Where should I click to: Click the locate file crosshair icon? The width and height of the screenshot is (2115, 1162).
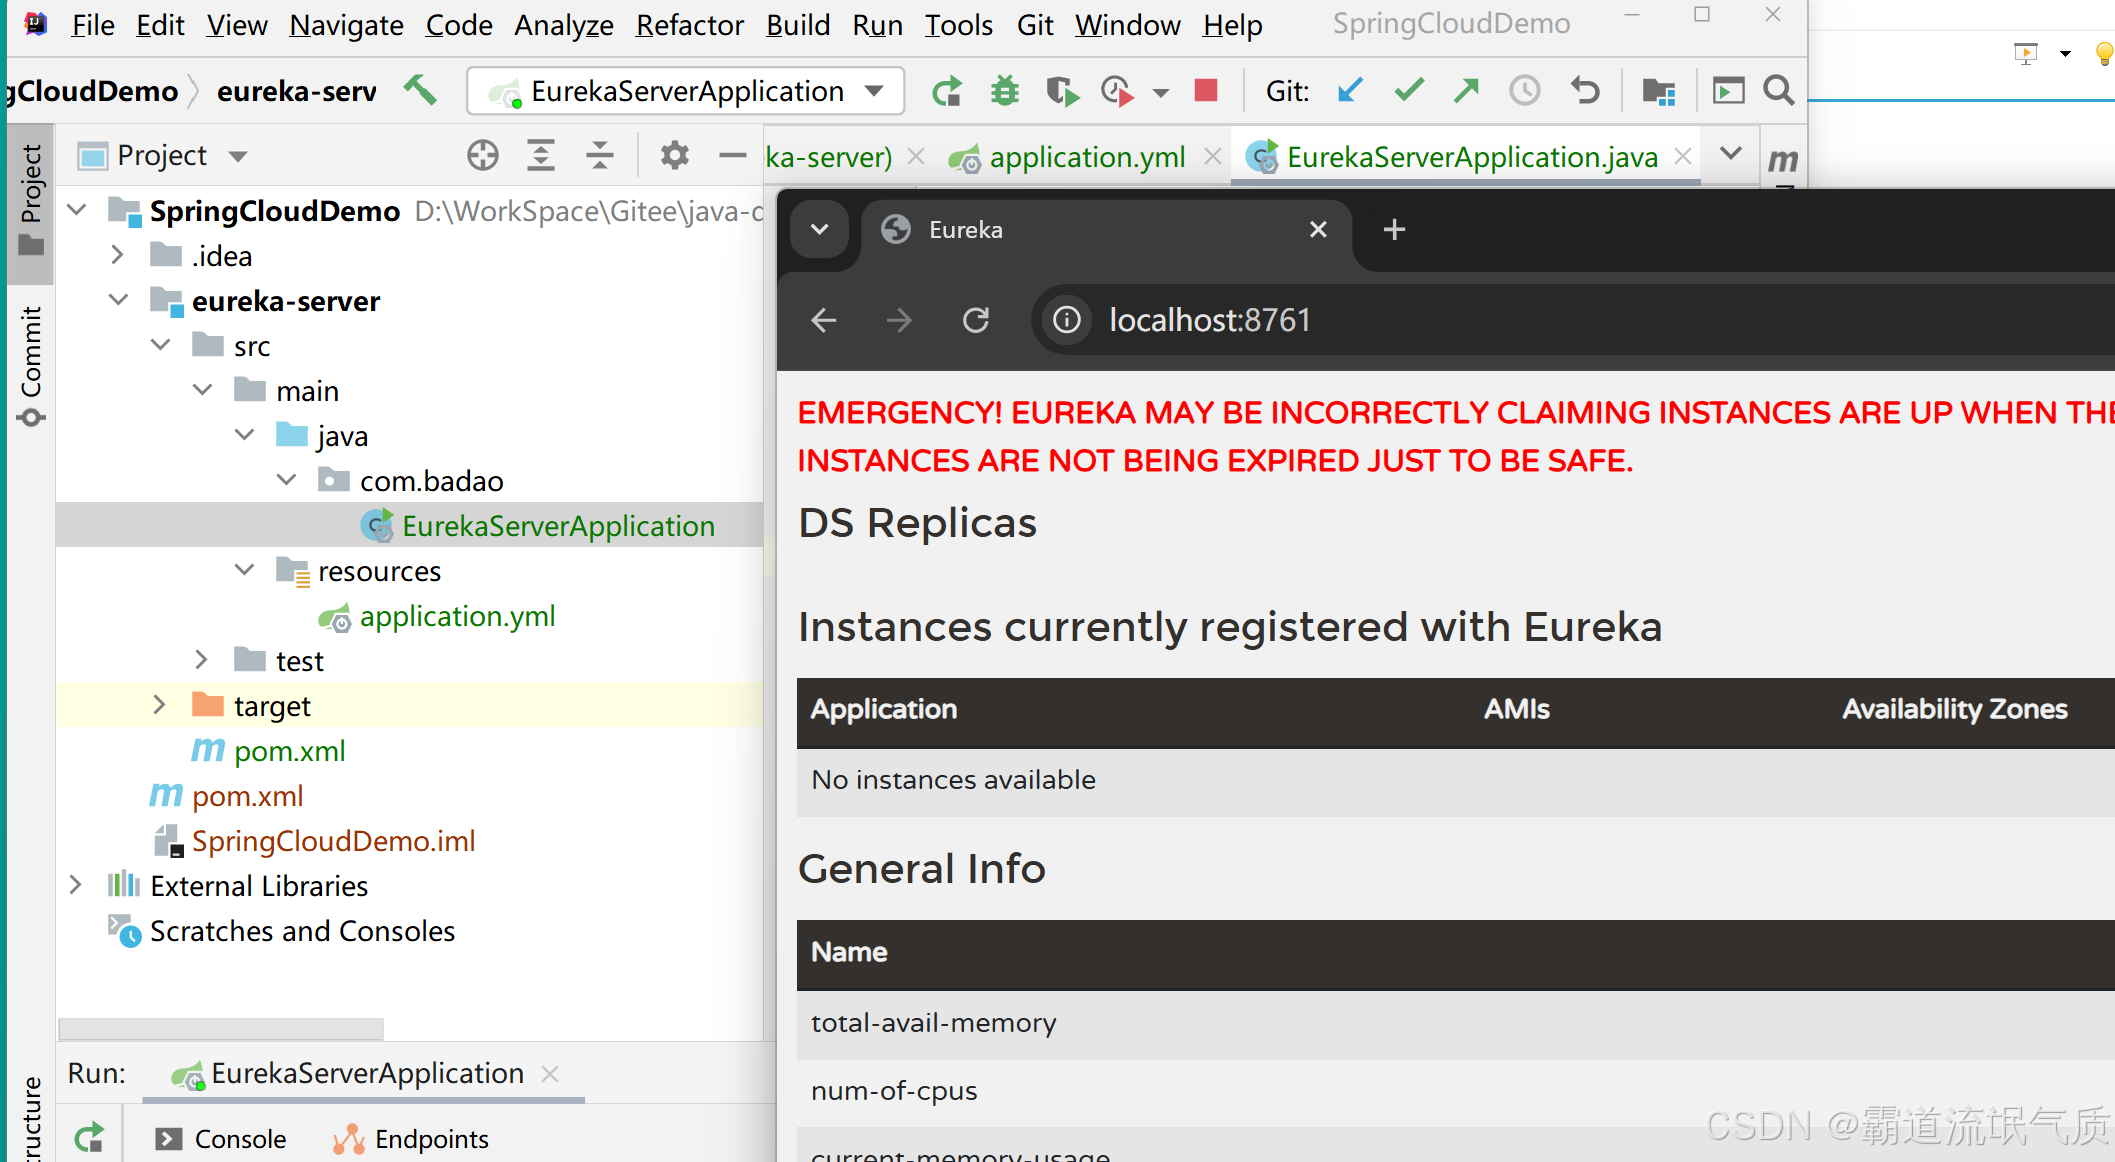[482, 155]
